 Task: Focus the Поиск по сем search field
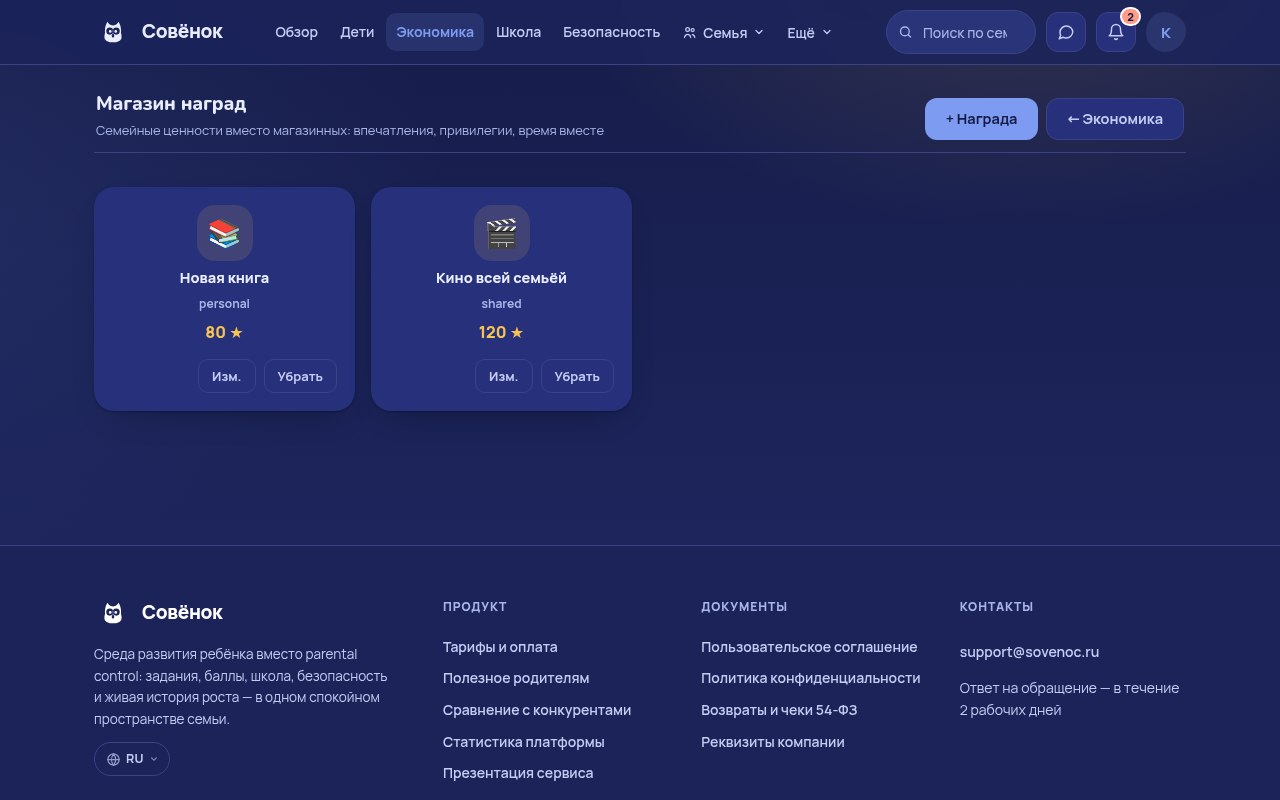coord(961,32)
